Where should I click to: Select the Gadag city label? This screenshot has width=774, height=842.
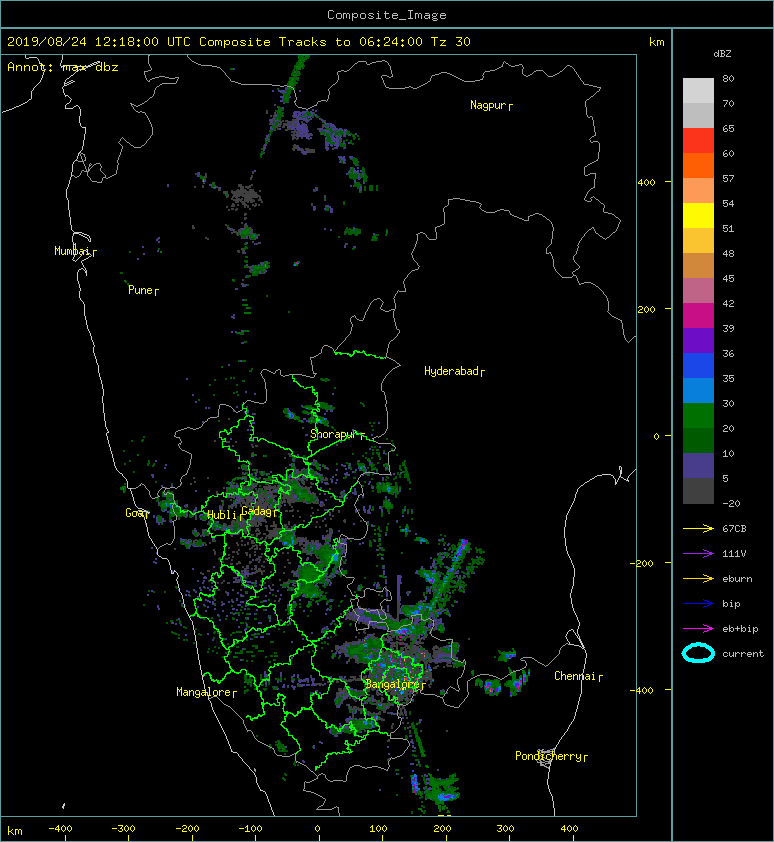[257, 511]
